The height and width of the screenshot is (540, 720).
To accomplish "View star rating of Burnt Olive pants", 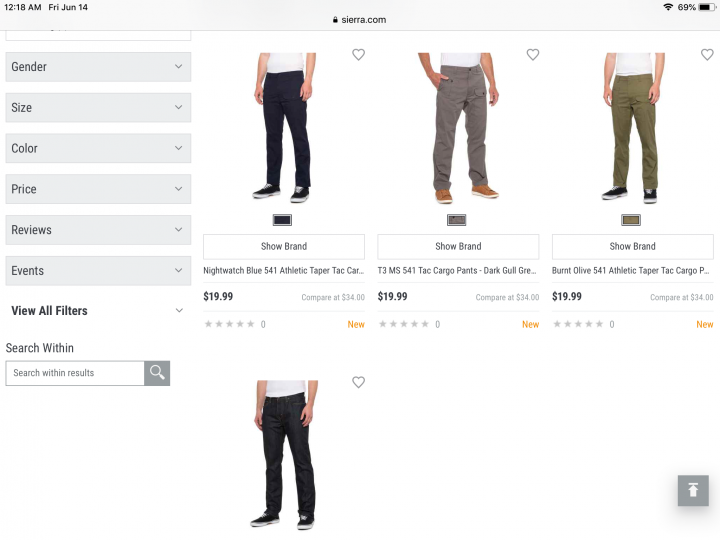I will [579, 324].
